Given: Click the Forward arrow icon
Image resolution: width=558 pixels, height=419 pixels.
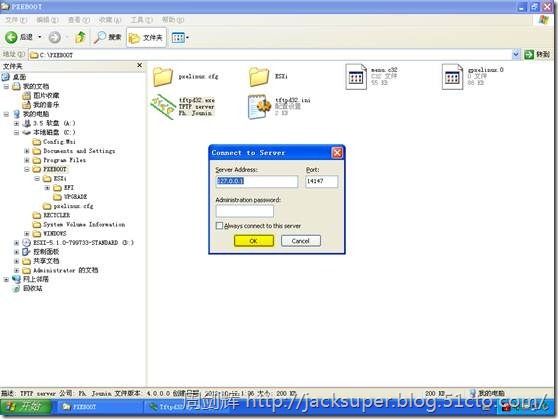Looking at the screenshot, I should (54, 37).
